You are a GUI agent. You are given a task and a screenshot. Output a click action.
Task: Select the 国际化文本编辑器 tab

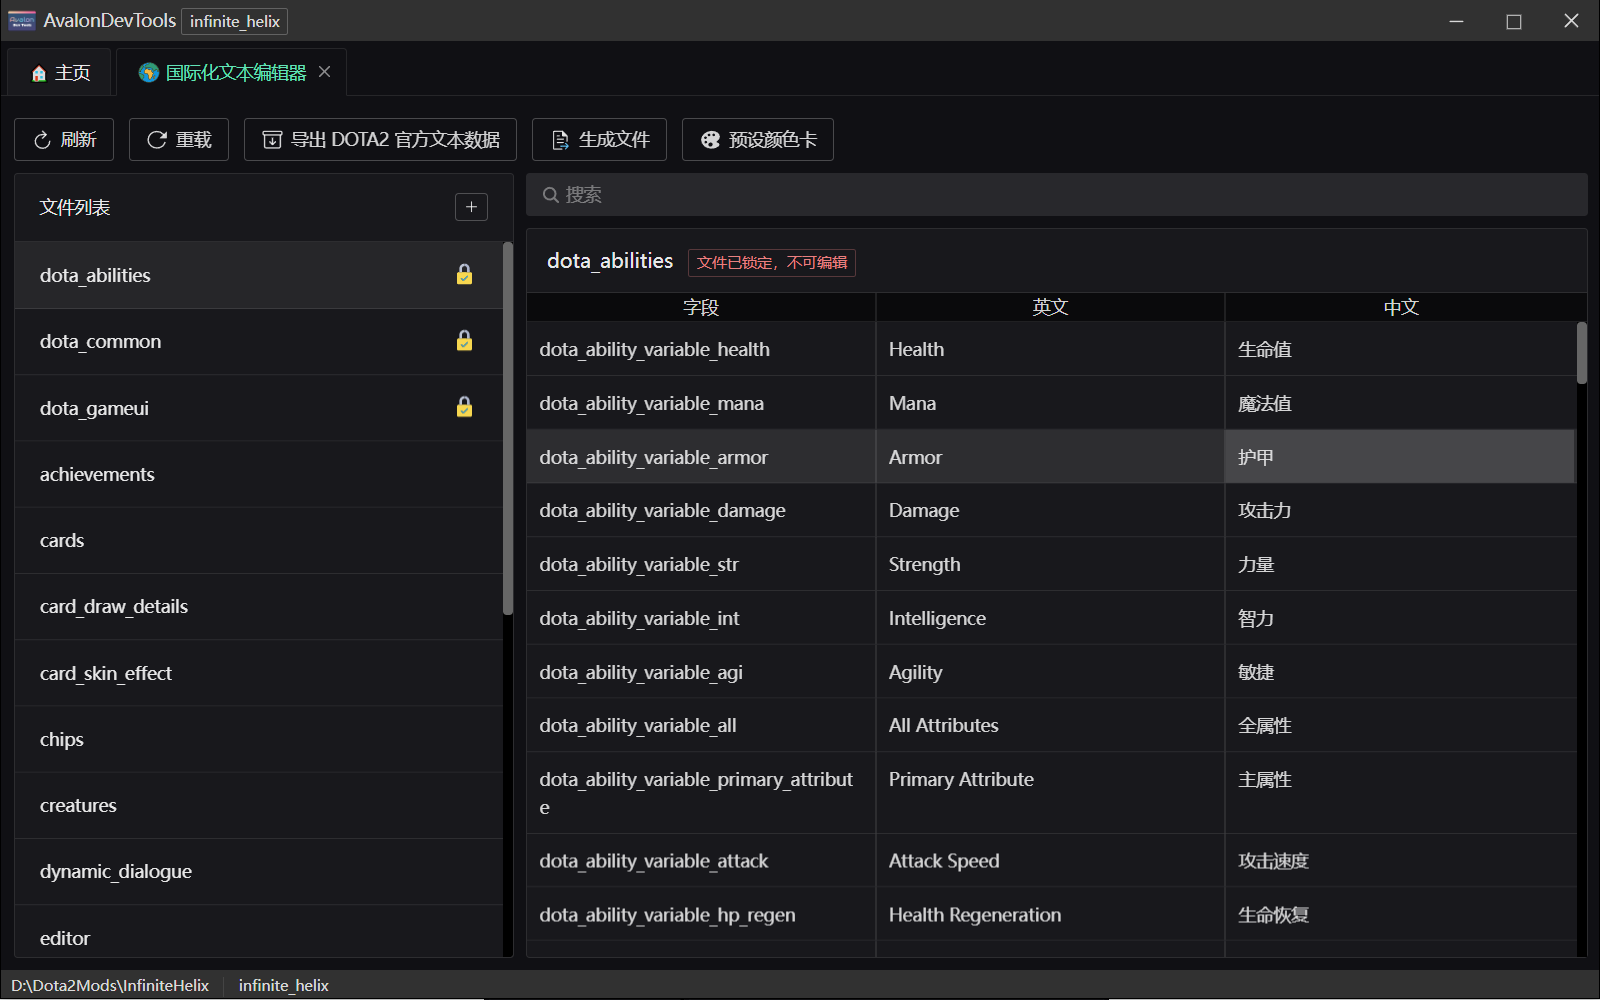click(232, 72)
